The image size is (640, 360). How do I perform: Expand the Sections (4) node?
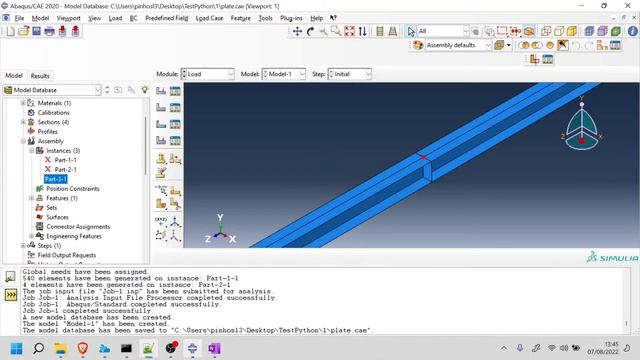click(23, 122)
